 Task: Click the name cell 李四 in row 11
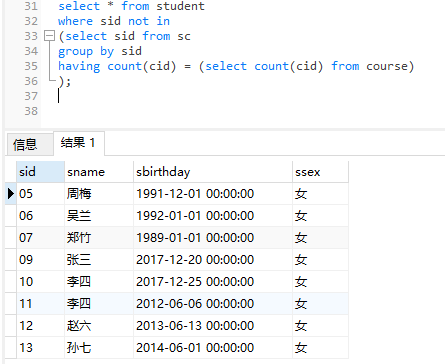pos(99,304)
